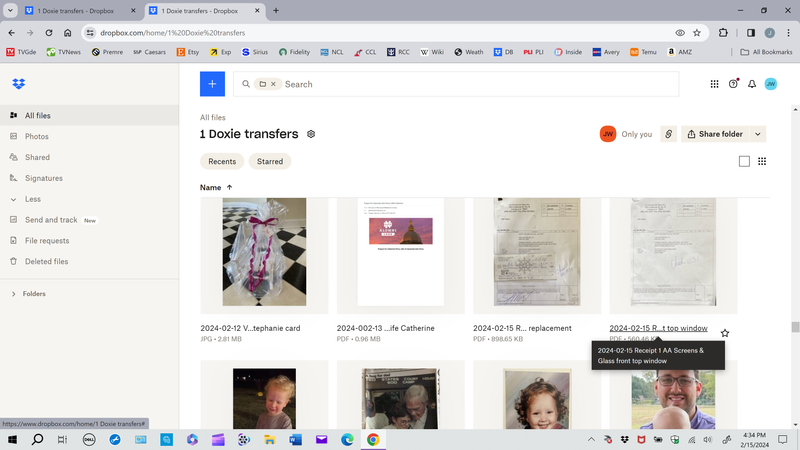Image resolution: width=800 pixels, height=450 pixels.
Task: Open the 2024-02-12 Stephanie card file name
Action: coord(250,328)
